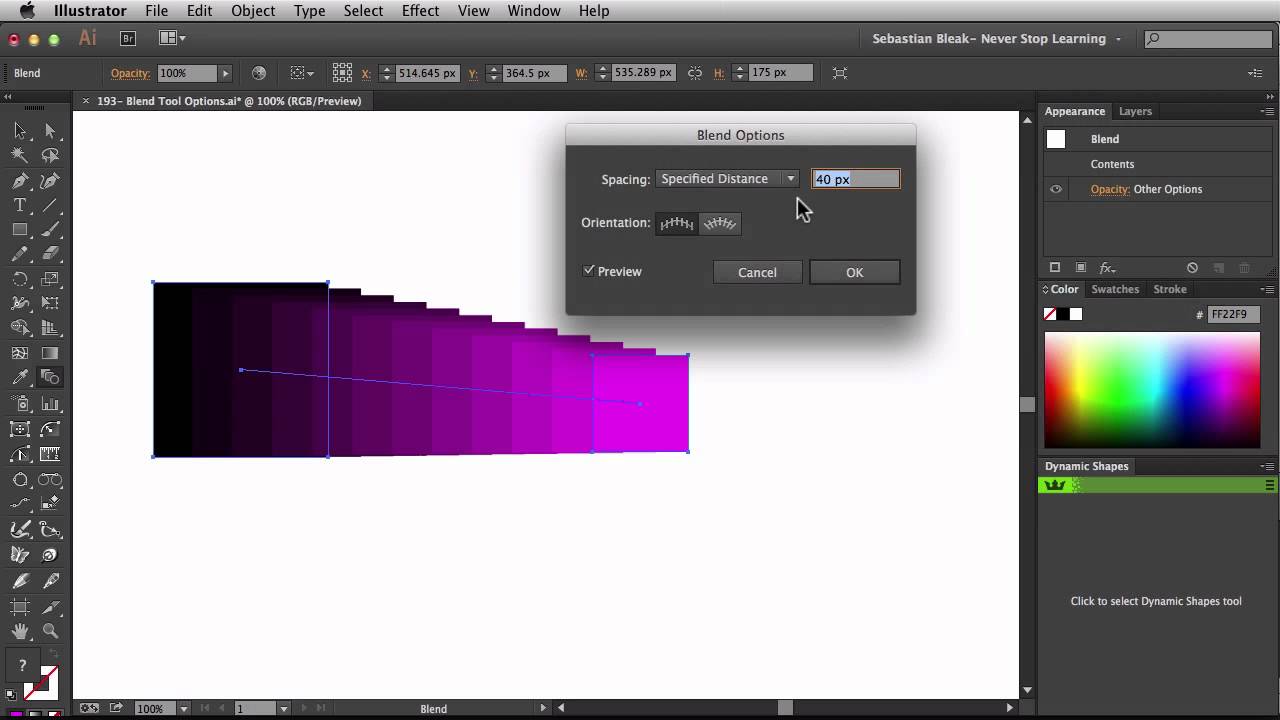Switch to the Layers panel tab
This screenshot has height=720, width=1280.
pyautogui.click(x=1135, y=111)
